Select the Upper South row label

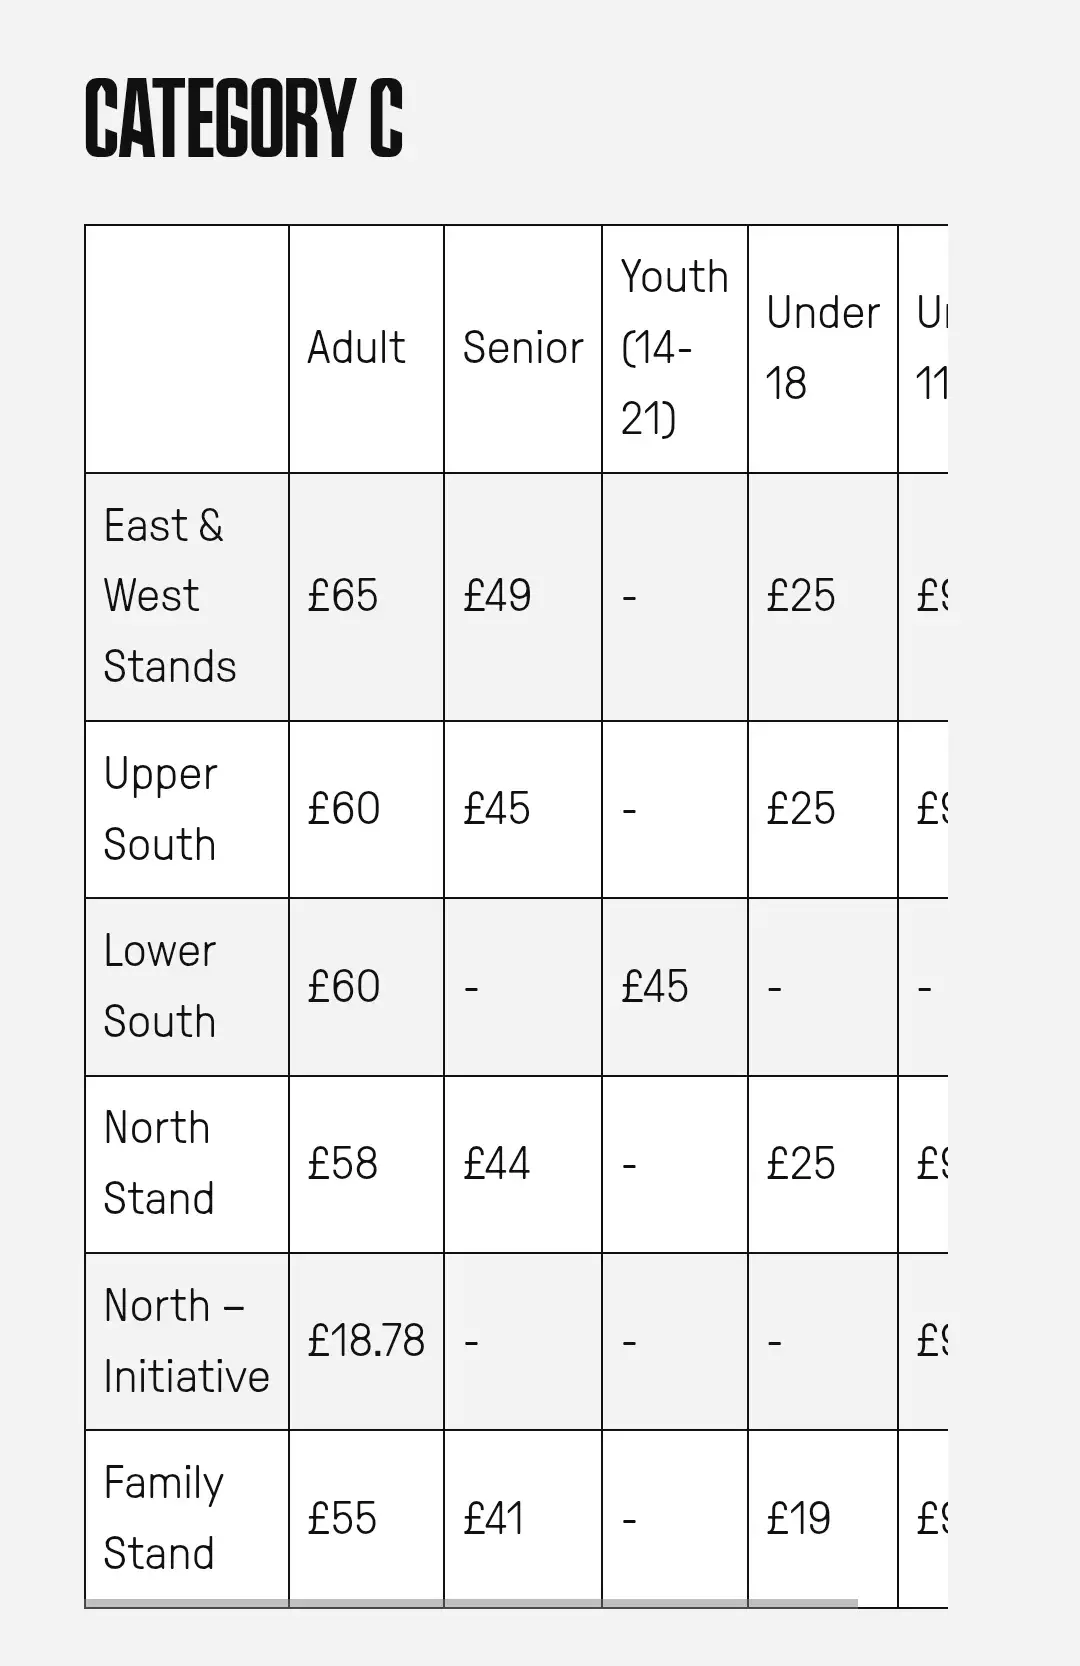click(x=161, y=809)
